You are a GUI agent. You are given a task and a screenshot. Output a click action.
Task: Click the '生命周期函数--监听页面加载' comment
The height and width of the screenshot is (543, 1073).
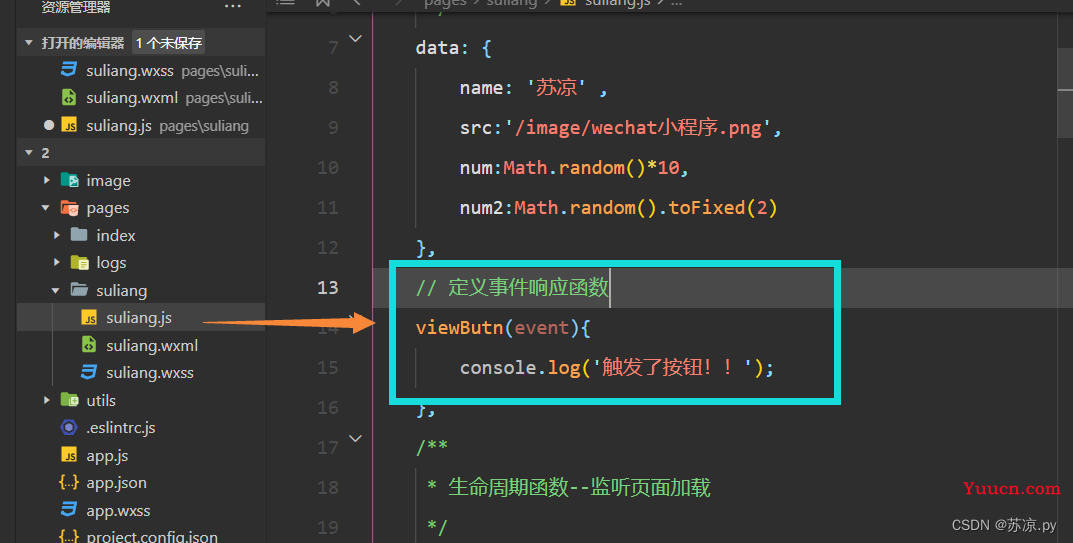coord(579,488)
